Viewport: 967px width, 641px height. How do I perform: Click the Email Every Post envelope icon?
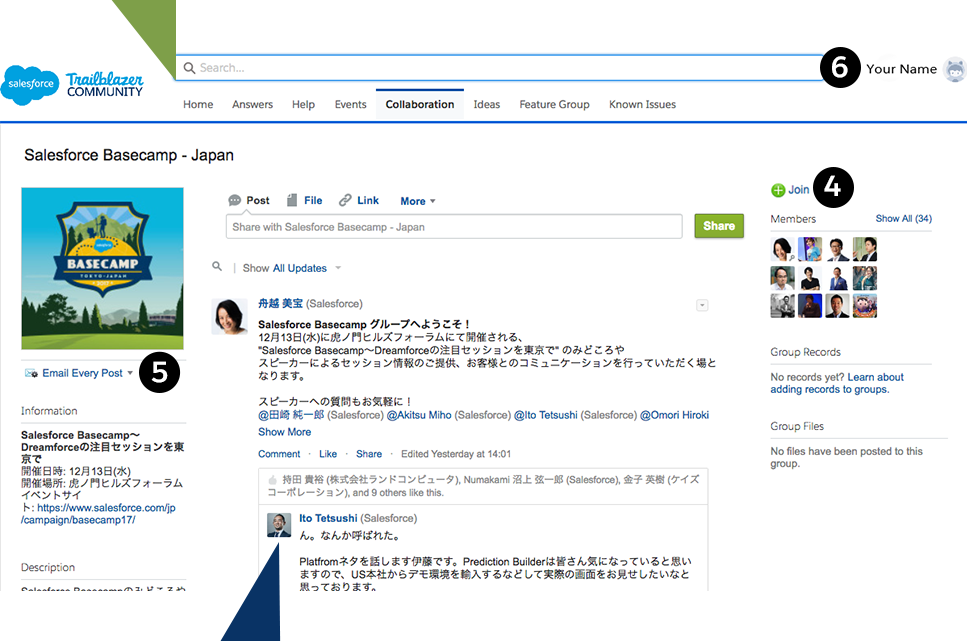(31, 373)
